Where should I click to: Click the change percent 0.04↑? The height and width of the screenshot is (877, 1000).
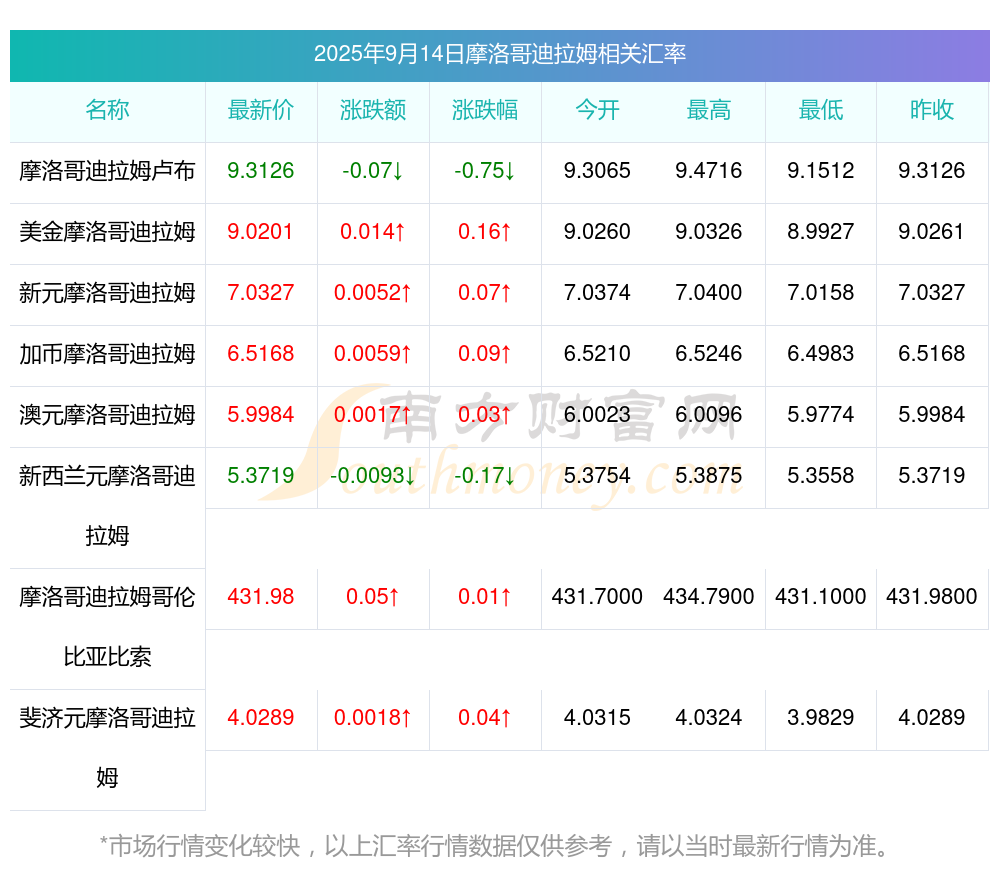tap(485, 718)
